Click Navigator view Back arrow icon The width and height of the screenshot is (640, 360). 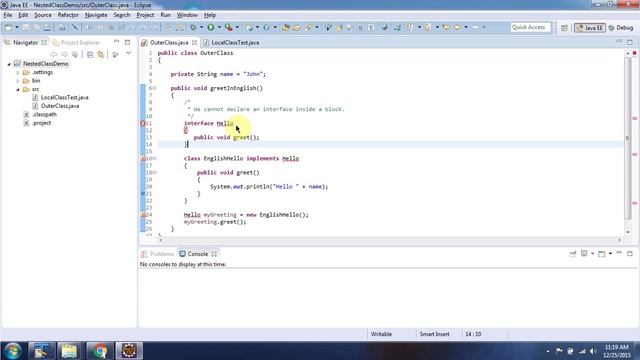tap(53, 54)
